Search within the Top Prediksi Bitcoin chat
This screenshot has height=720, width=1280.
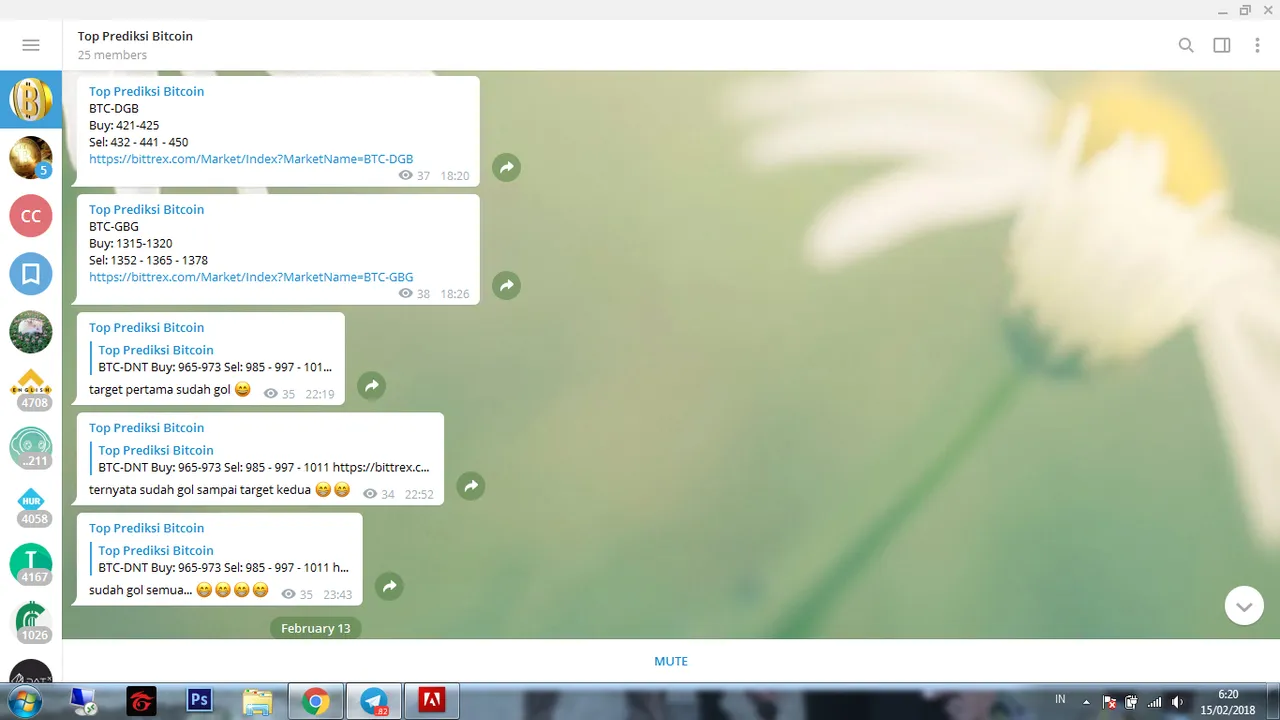(x=1186, y=45)
